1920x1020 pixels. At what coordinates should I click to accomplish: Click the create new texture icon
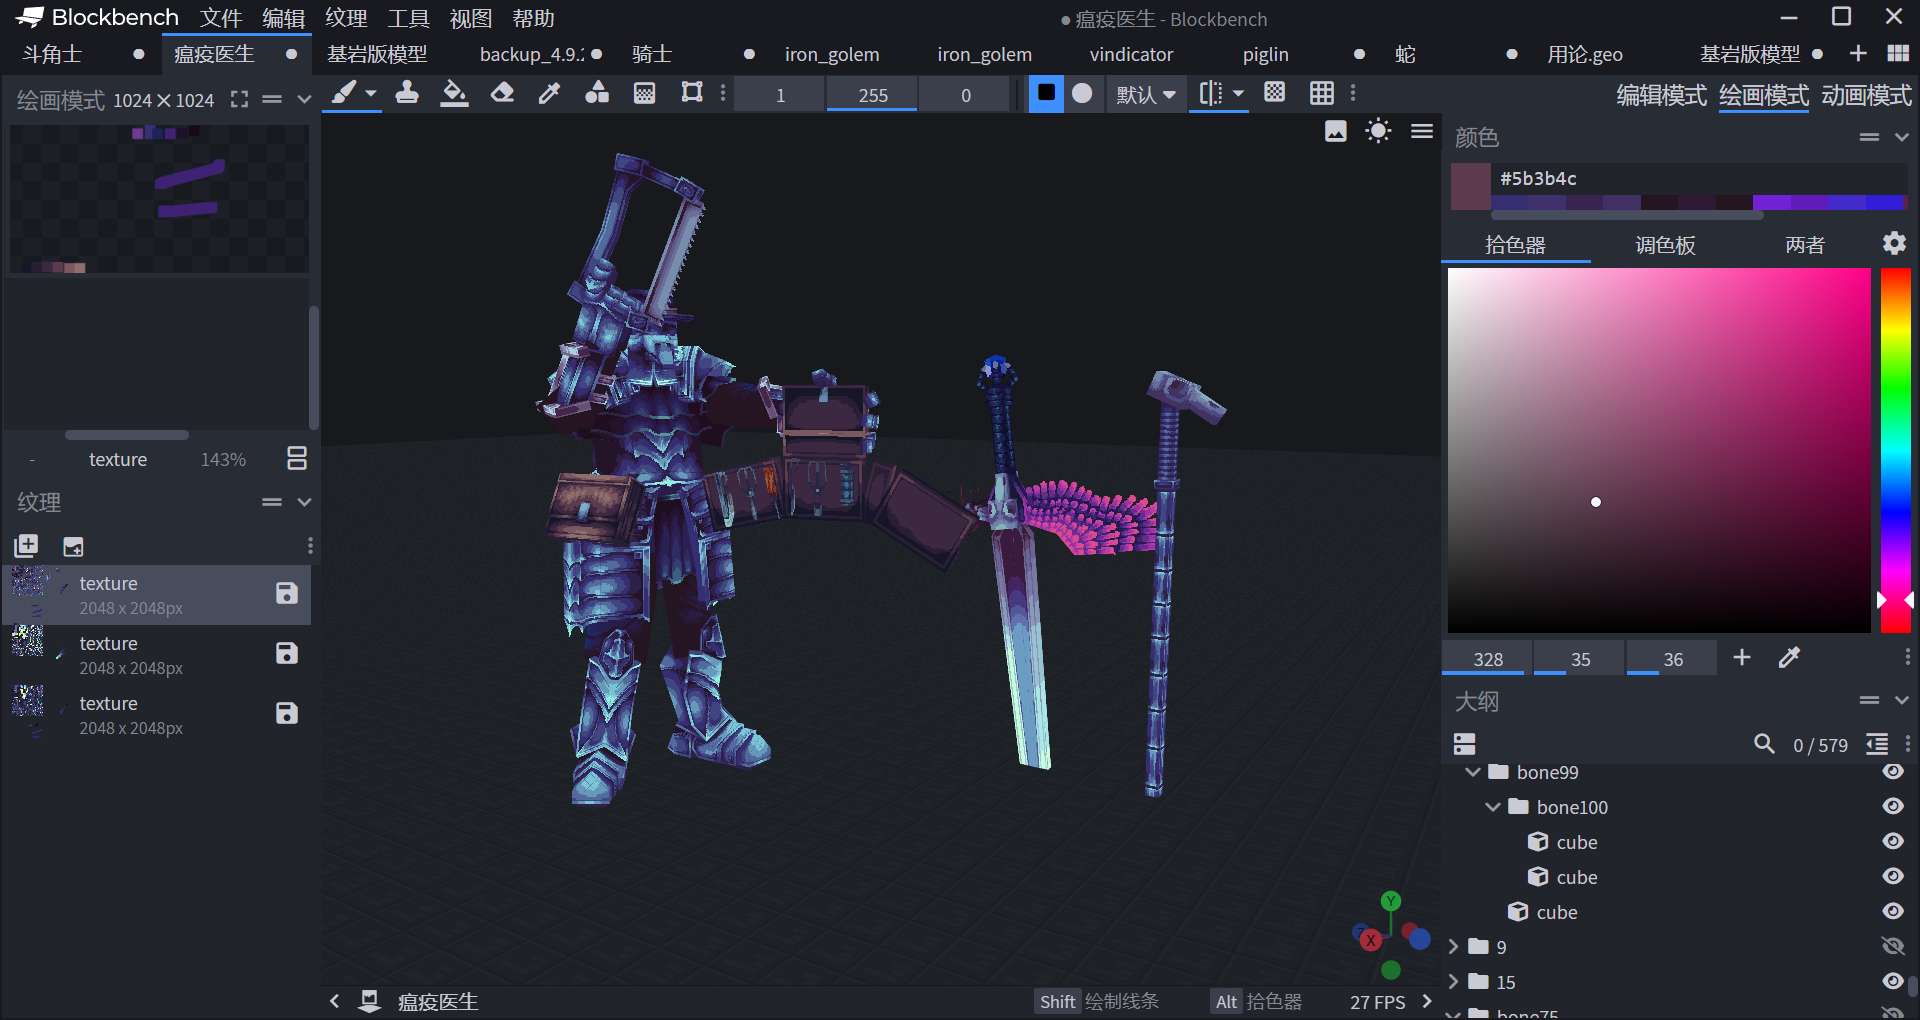pos(73,545)
